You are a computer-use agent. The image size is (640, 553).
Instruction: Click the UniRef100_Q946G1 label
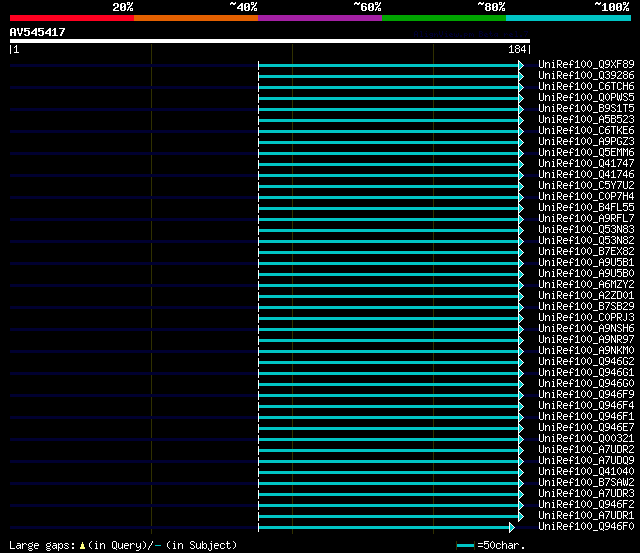(x=586, y=373)
